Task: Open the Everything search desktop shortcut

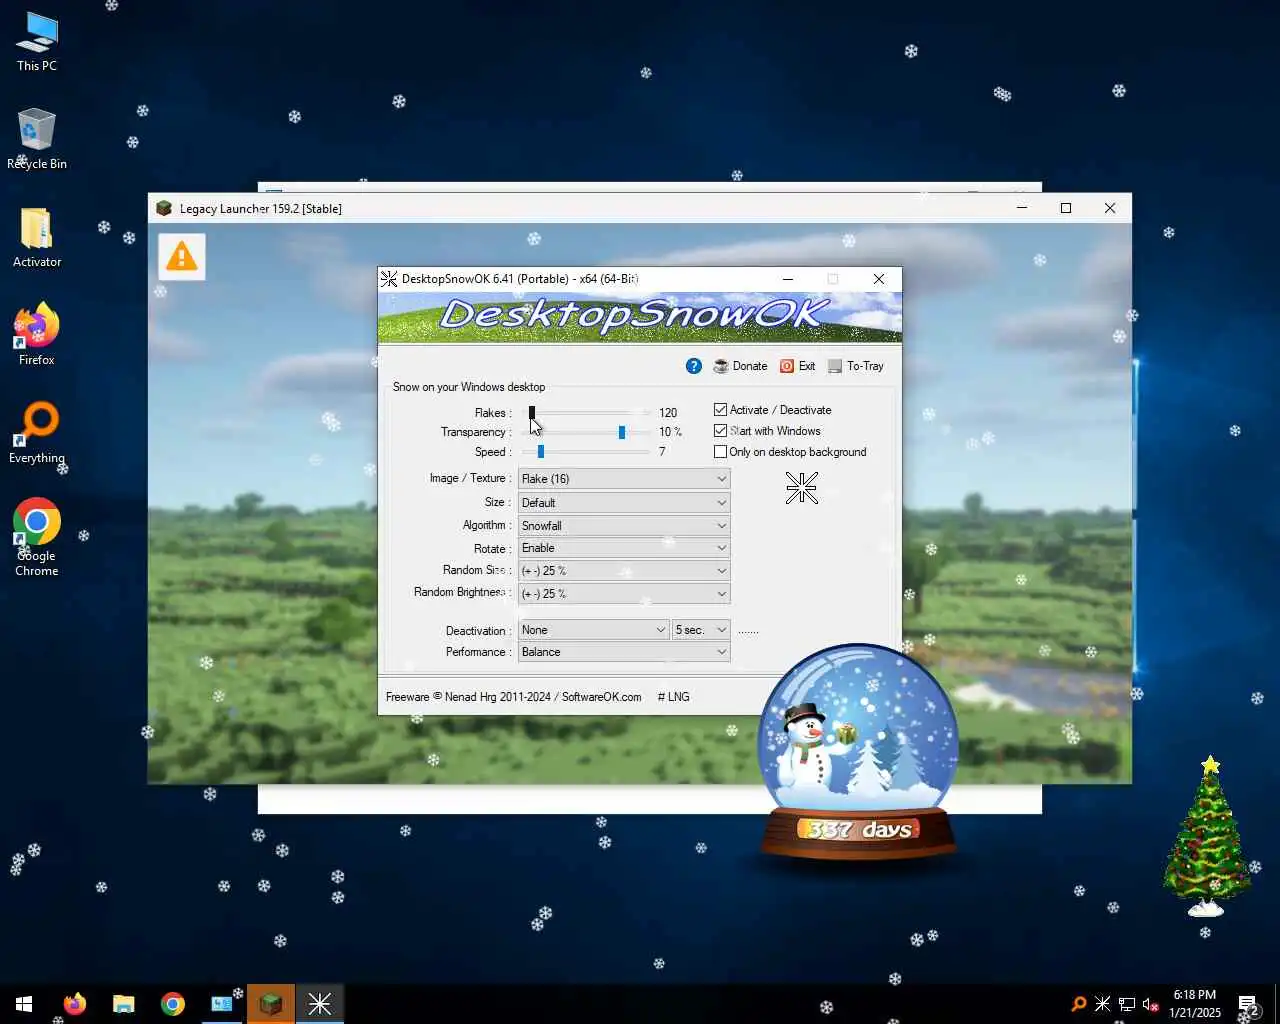Action: tap(37, 433)
